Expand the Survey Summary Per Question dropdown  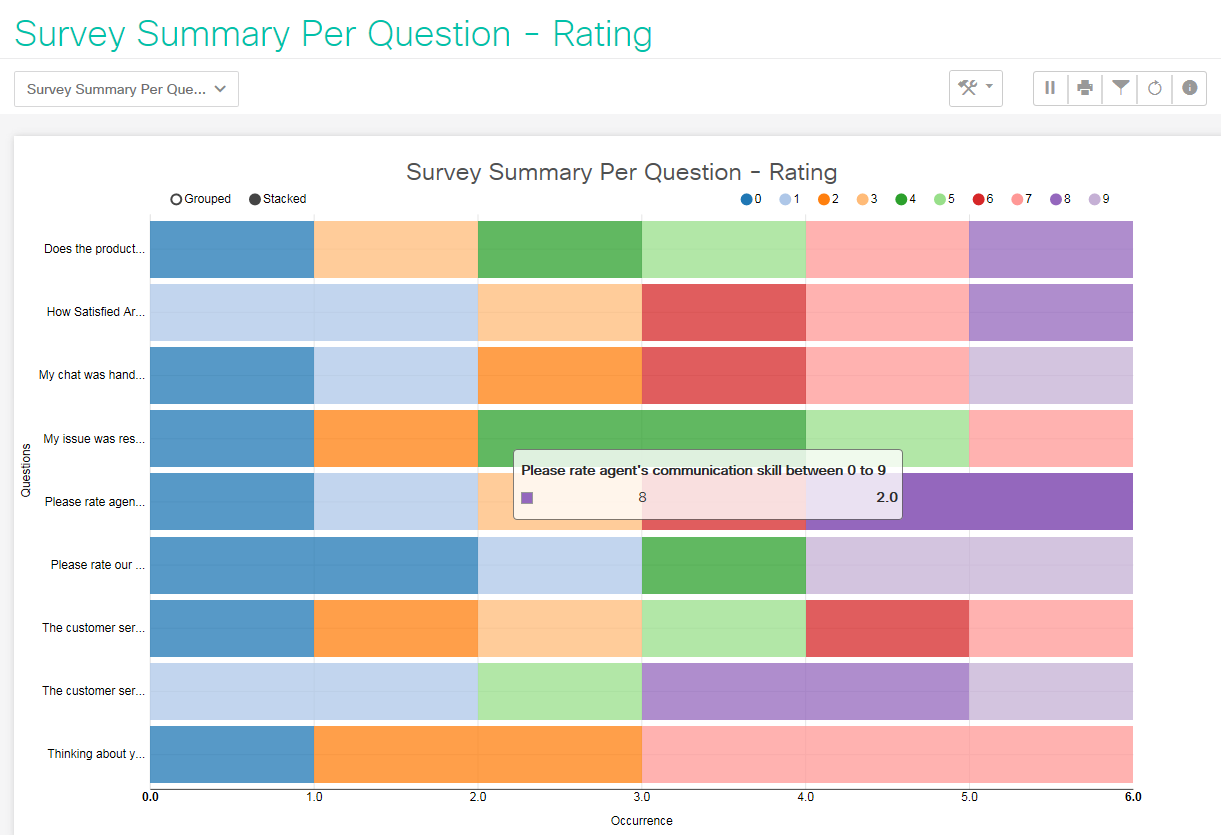tap(126, 89)
